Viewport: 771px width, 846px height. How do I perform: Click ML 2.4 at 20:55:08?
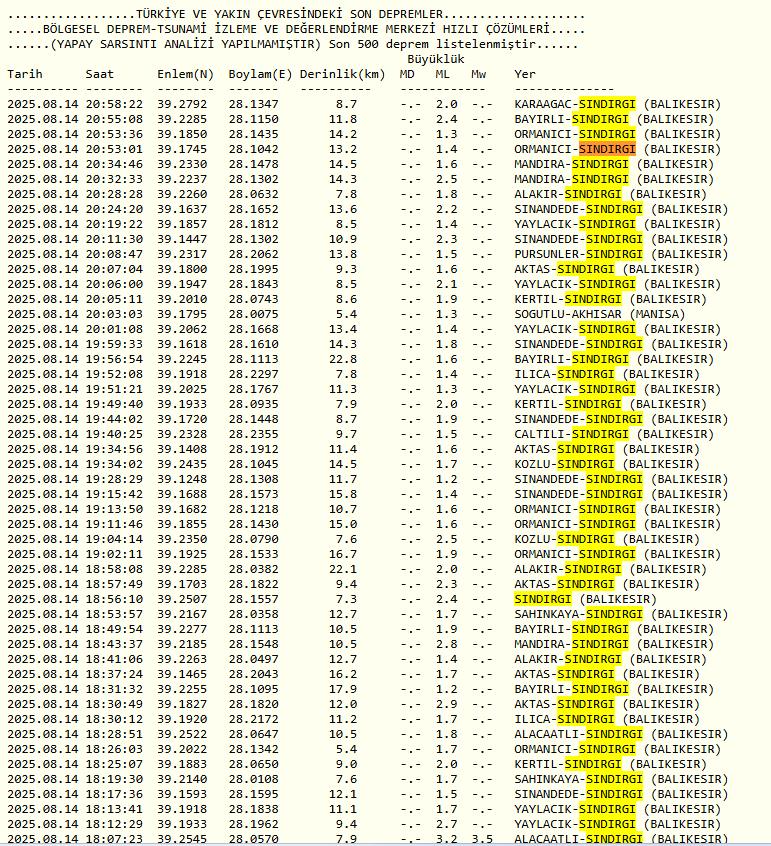446,119
